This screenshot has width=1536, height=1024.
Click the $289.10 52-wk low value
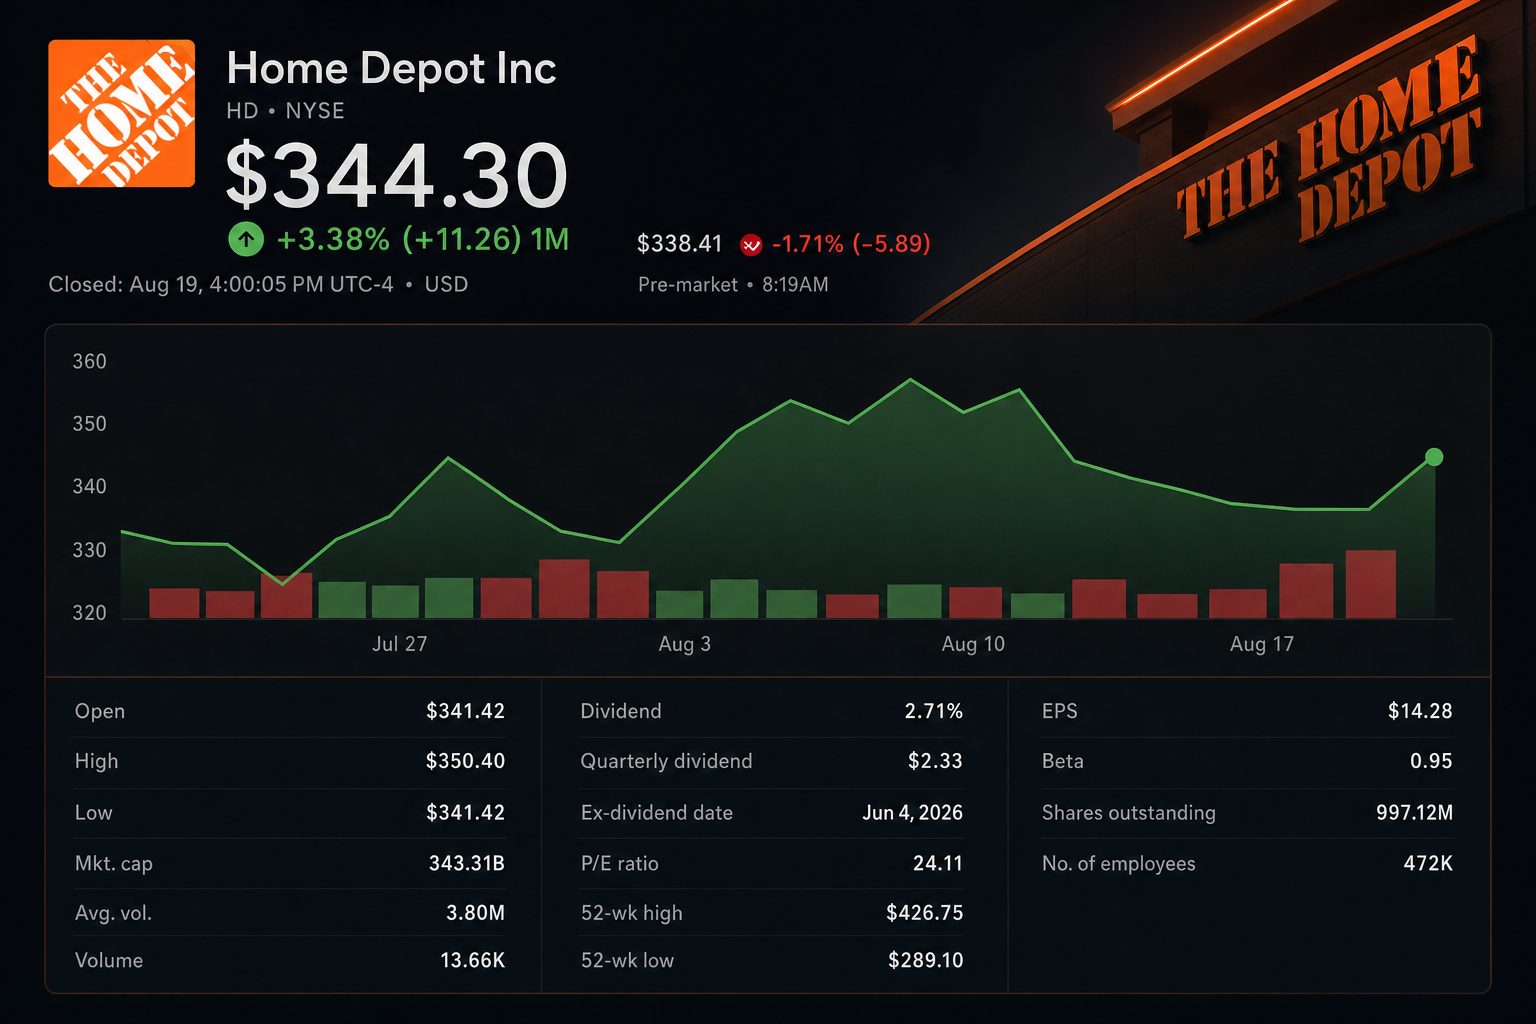coord(926,961)
